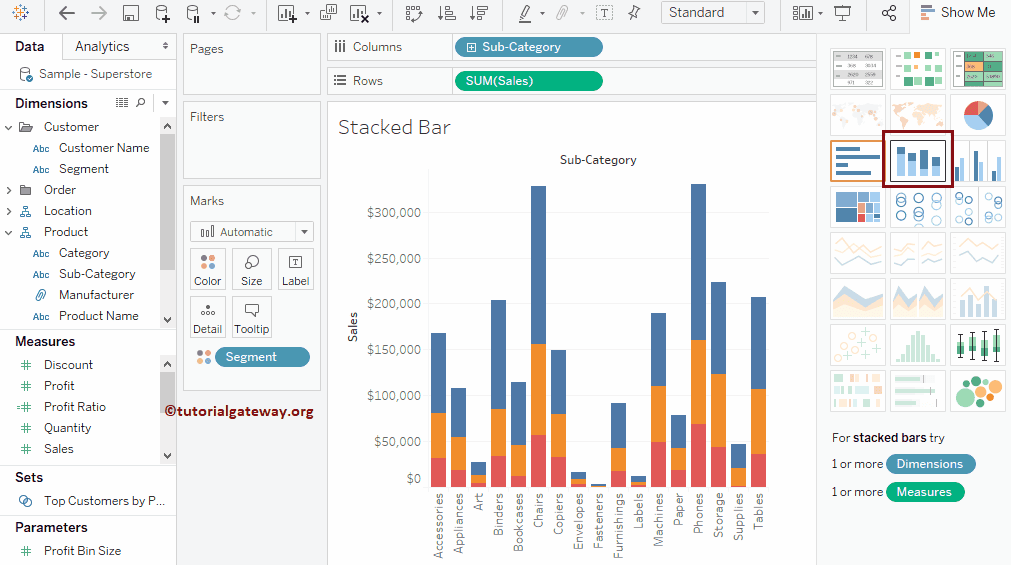Click the Add New Data Source icon
The width and height of the screenshot is (1011, 565).
(x=162, y=13)
